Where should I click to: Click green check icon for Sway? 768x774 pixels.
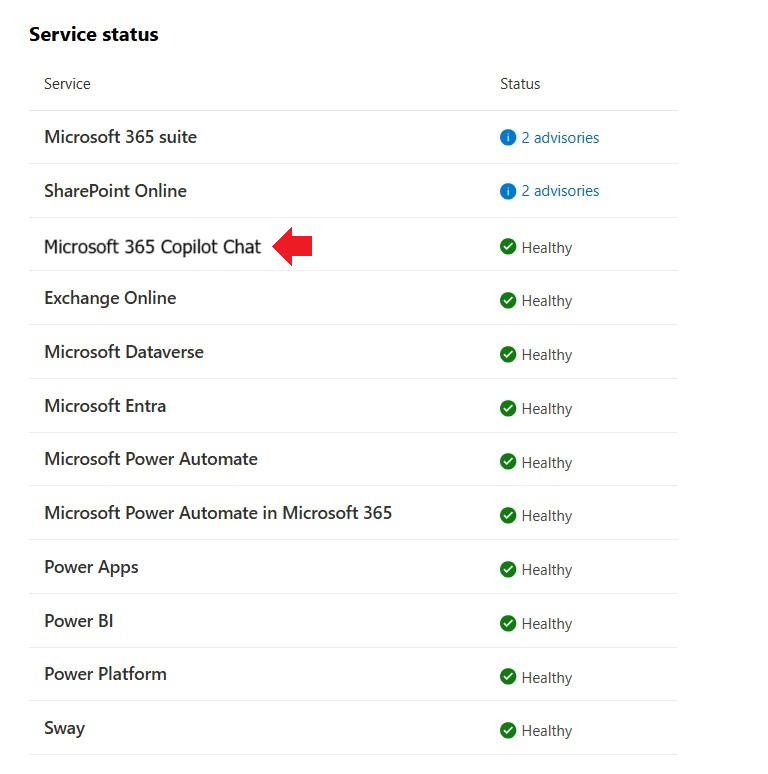(x=507, y=730)
